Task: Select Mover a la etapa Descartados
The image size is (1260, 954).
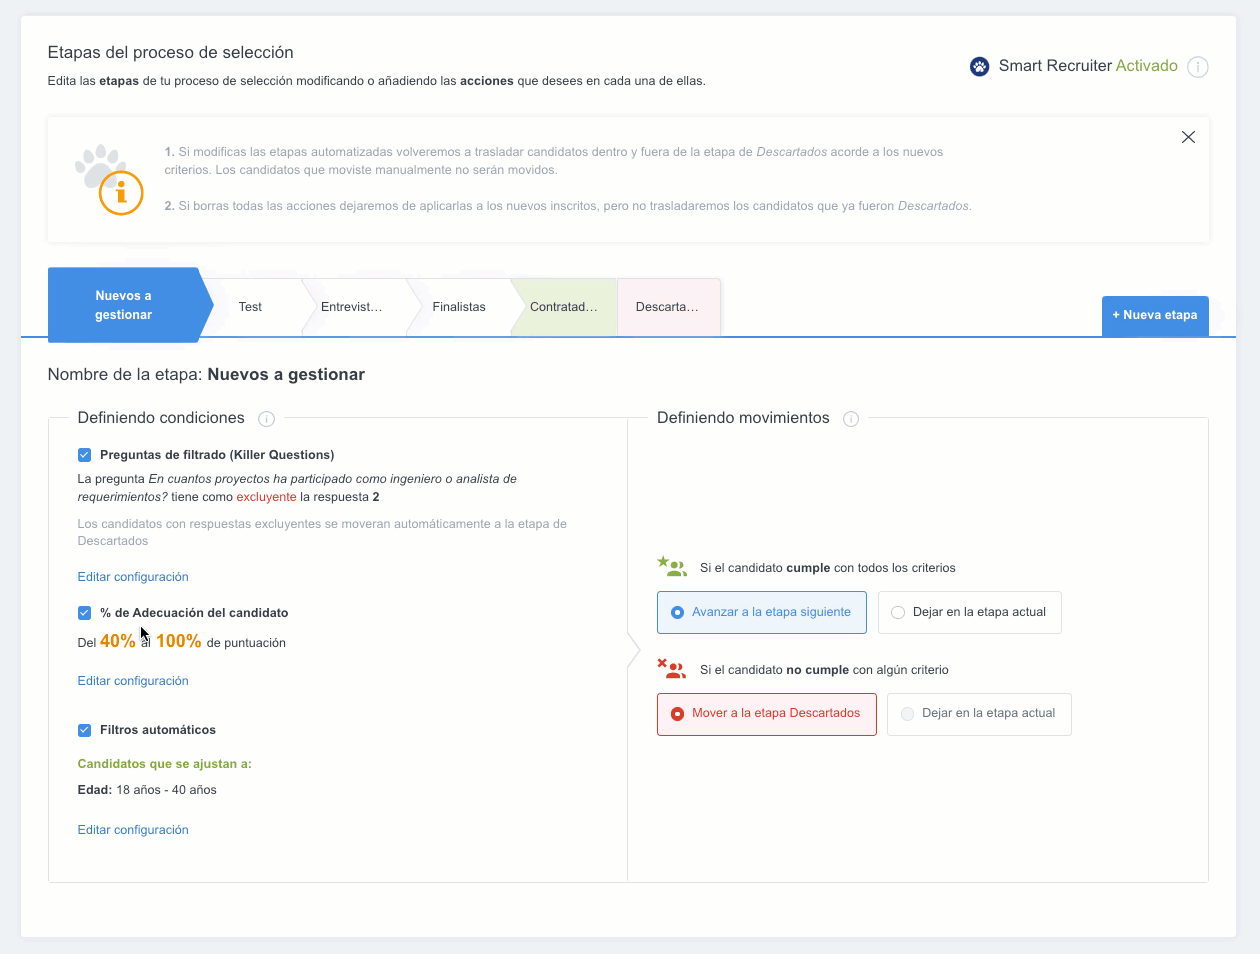Action: point(766,714)
